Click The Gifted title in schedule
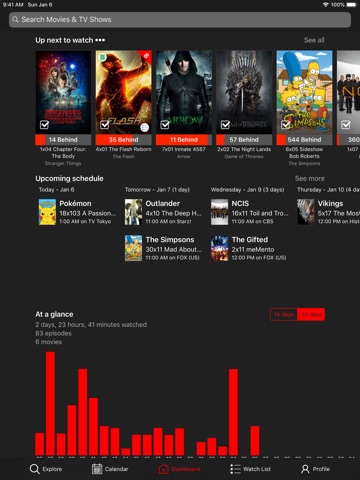This screenshot has height=480, width=360. tap(250, 240)
